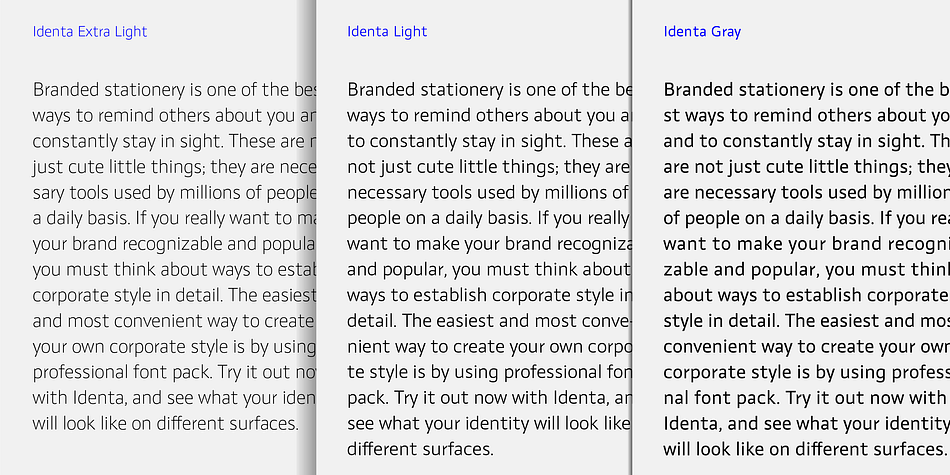Select the Identa Gray sample paragraph
Screen dimensions: 950x475
point(806,269)
